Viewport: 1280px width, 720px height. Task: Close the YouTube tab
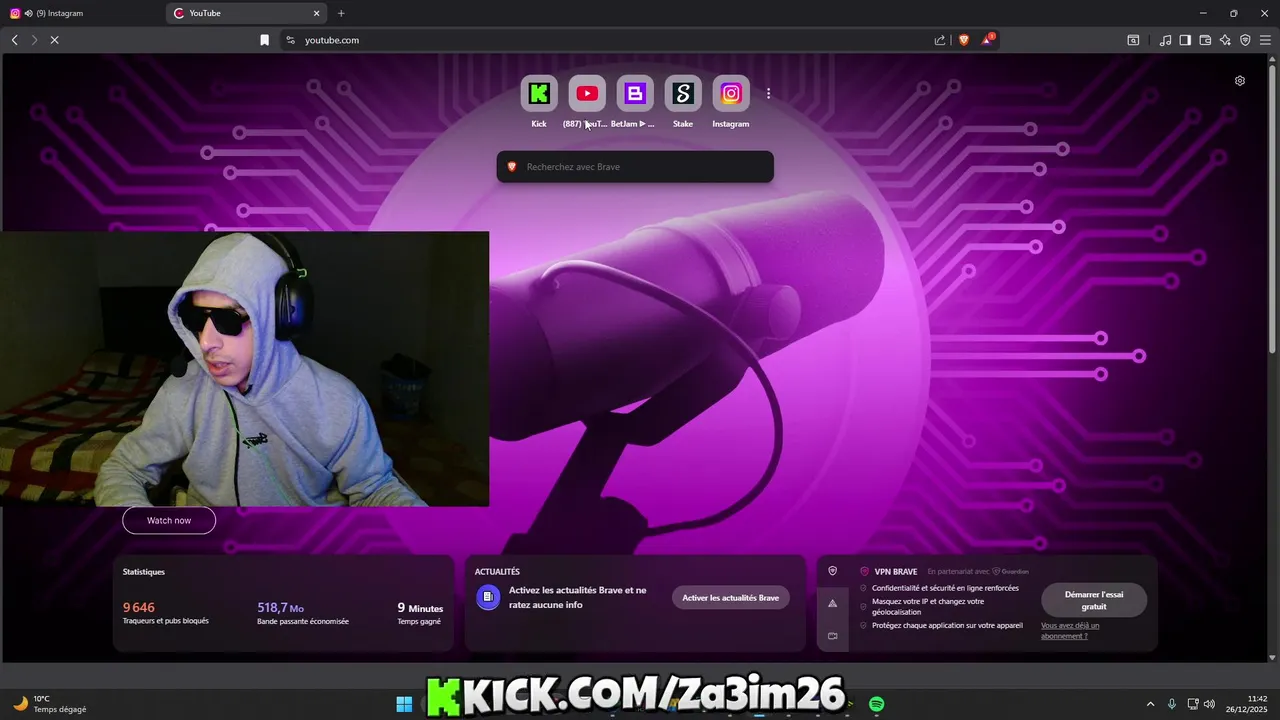(x=317, y=13)
